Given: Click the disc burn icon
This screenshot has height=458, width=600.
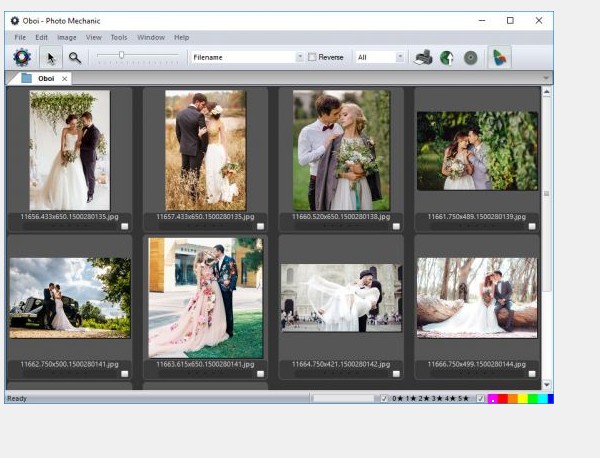Looking at the screenshot, I should click(471, 58).
